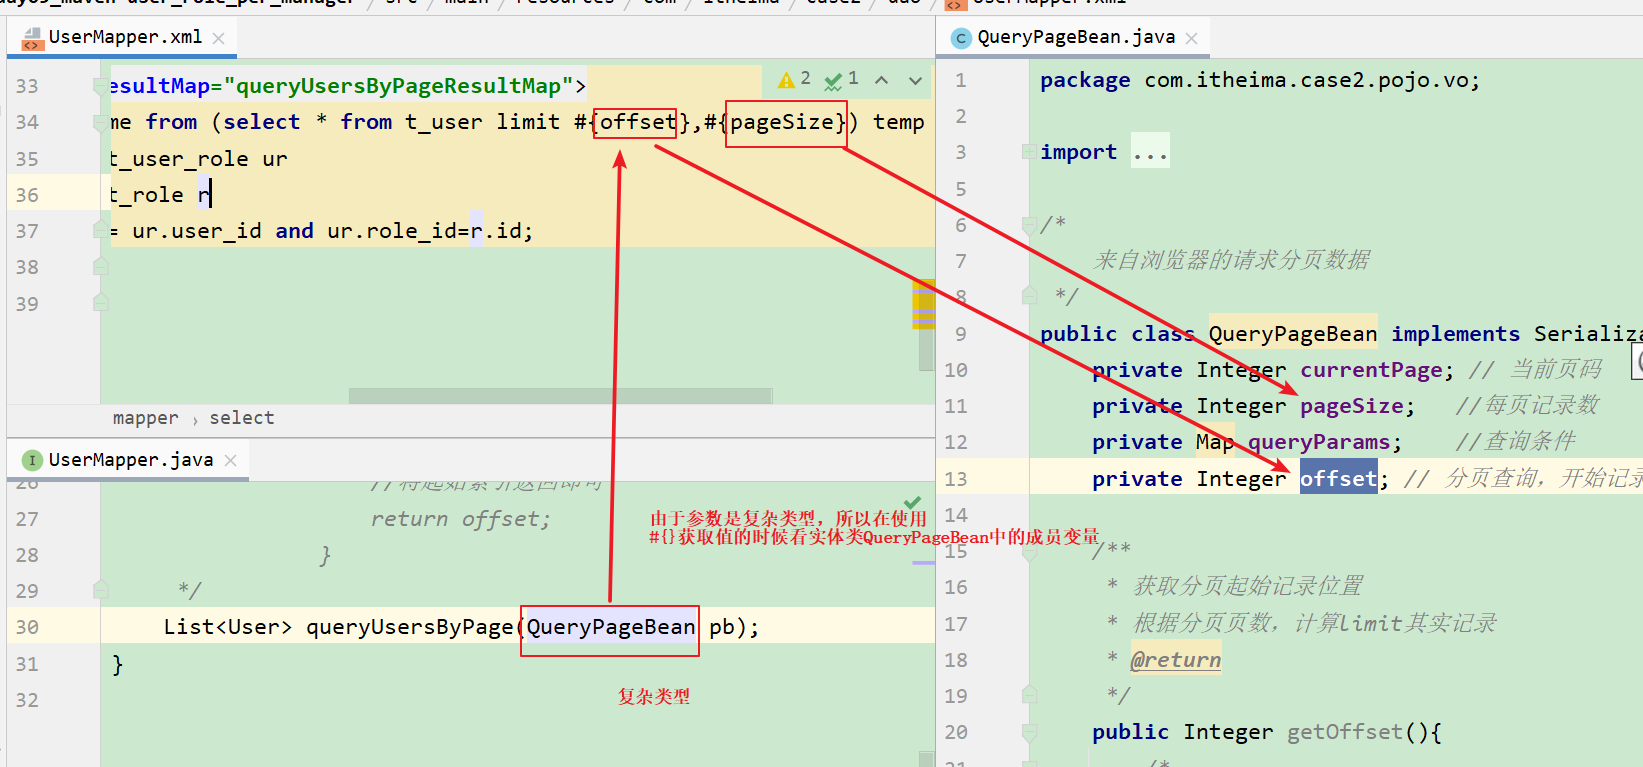Screen dimensions: 1643x767
Task: Close the UserMapper.xml tab
Action: tap(219, 38)
